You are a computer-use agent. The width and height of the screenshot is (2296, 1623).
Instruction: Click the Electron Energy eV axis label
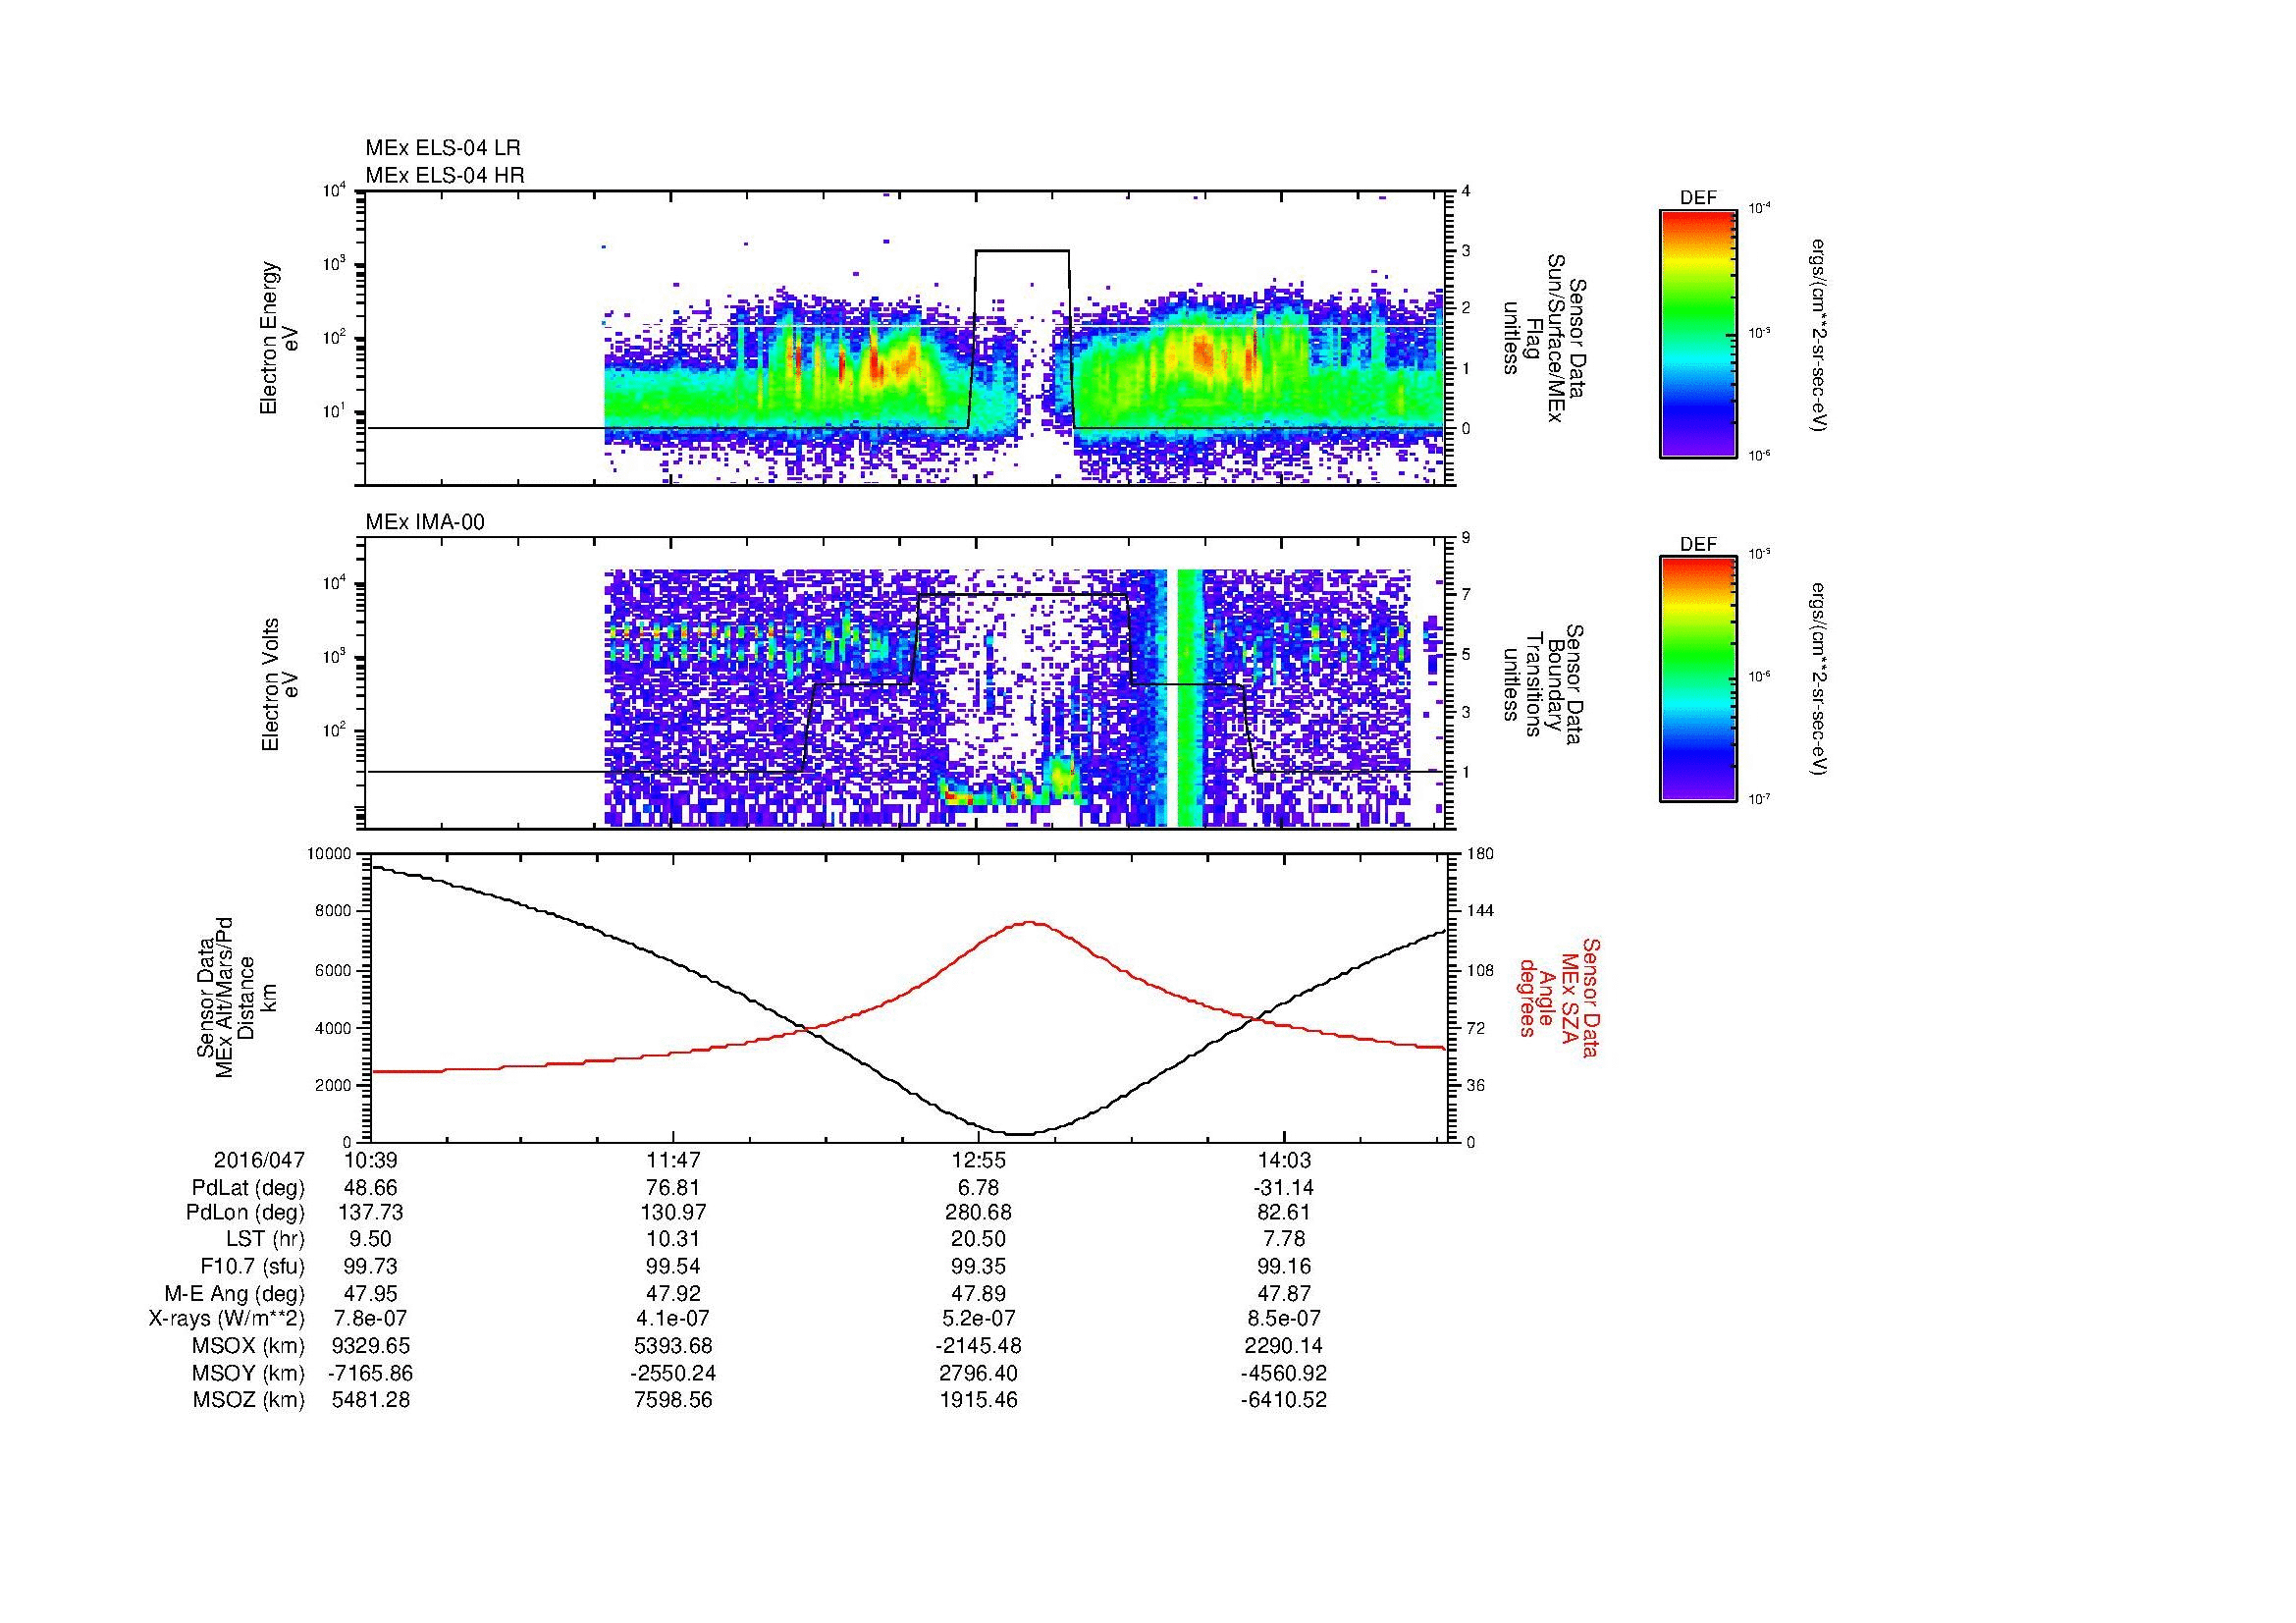pos(279,338)
